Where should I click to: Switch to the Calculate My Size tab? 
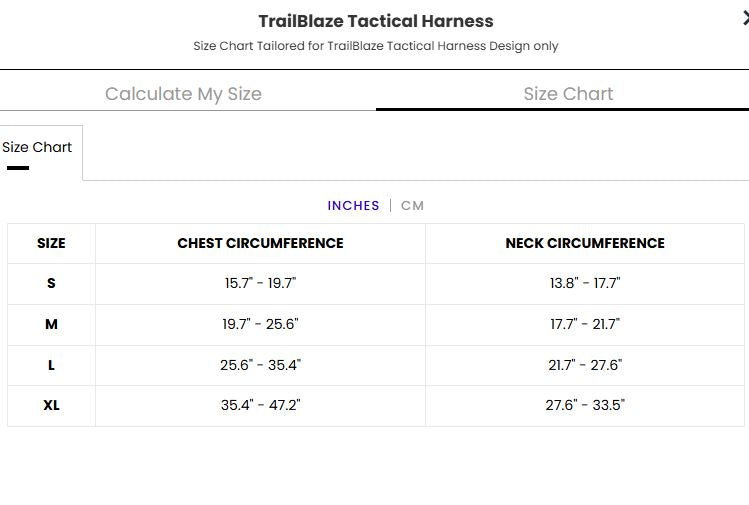pos(183,94)
